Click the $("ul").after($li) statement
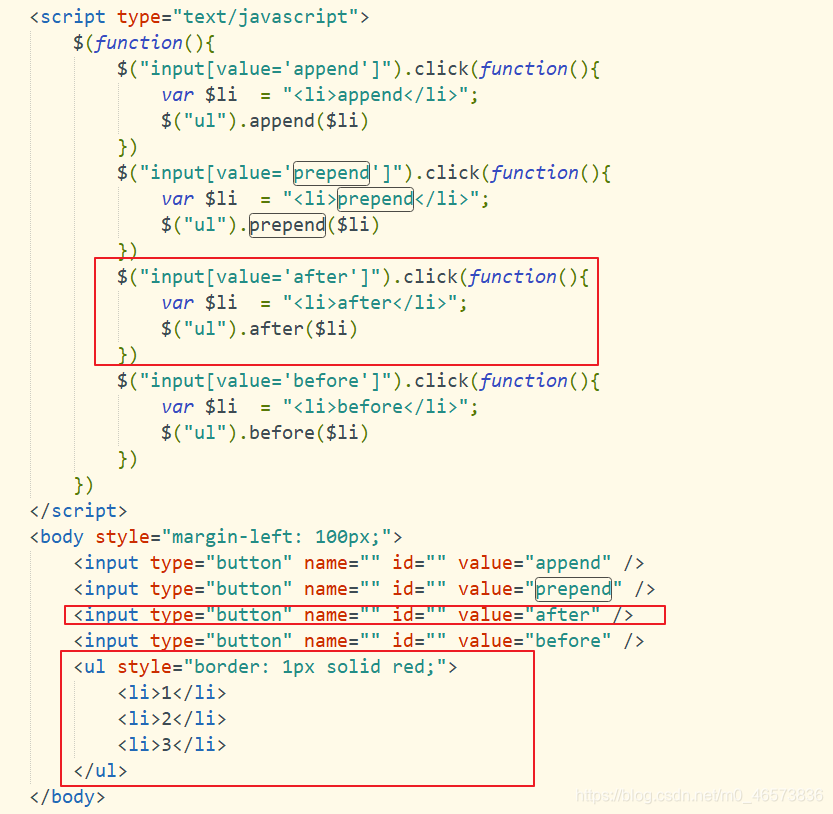The width and height of the screenshot is (833, 814). click(x=259, y=329)
